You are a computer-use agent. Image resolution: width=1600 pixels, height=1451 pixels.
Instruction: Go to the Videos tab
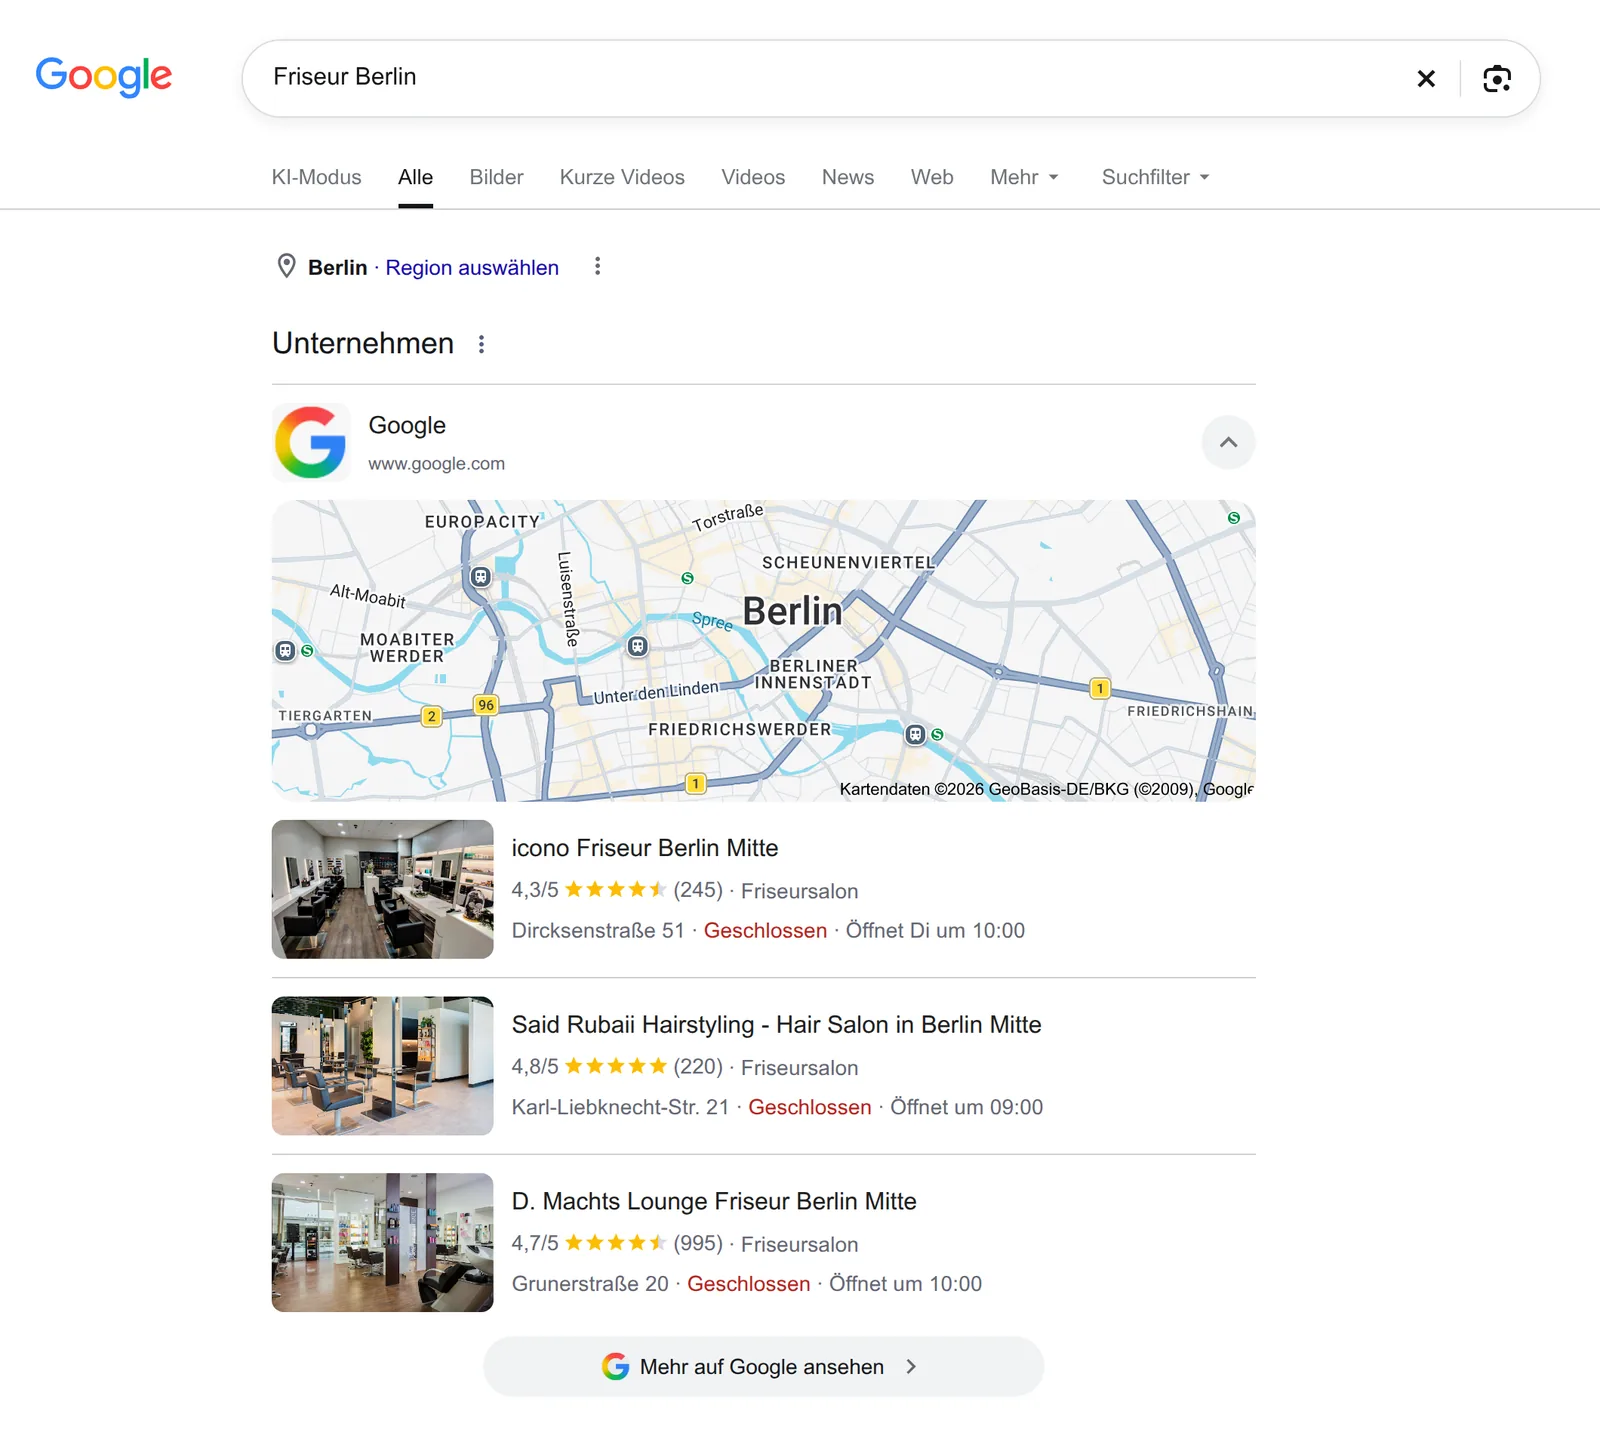753,177
